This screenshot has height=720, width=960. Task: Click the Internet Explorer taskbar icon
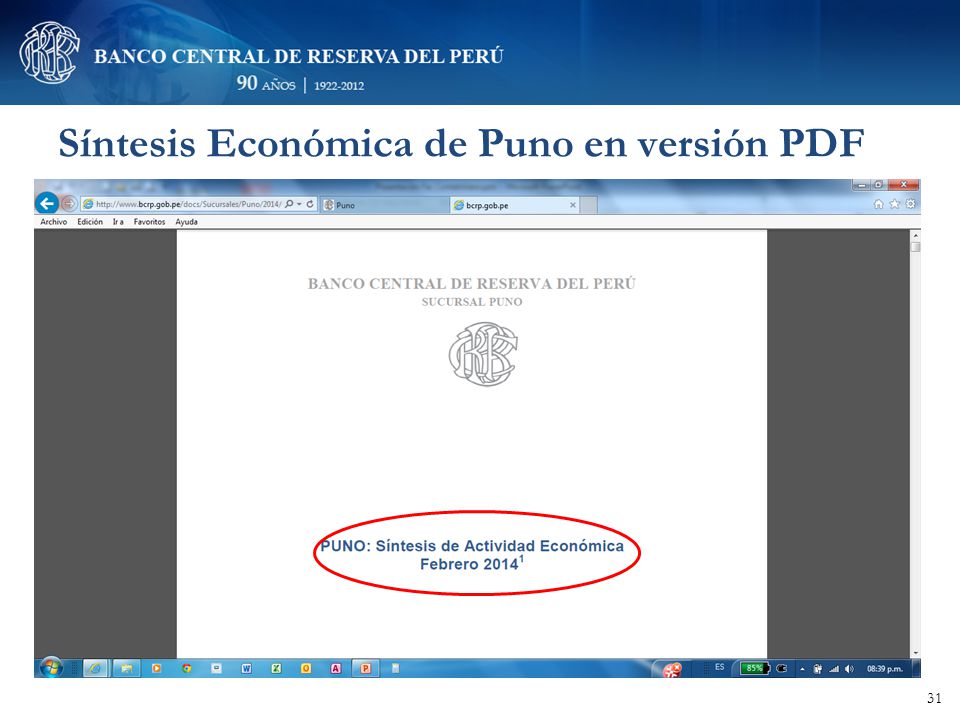pos(95,669)
